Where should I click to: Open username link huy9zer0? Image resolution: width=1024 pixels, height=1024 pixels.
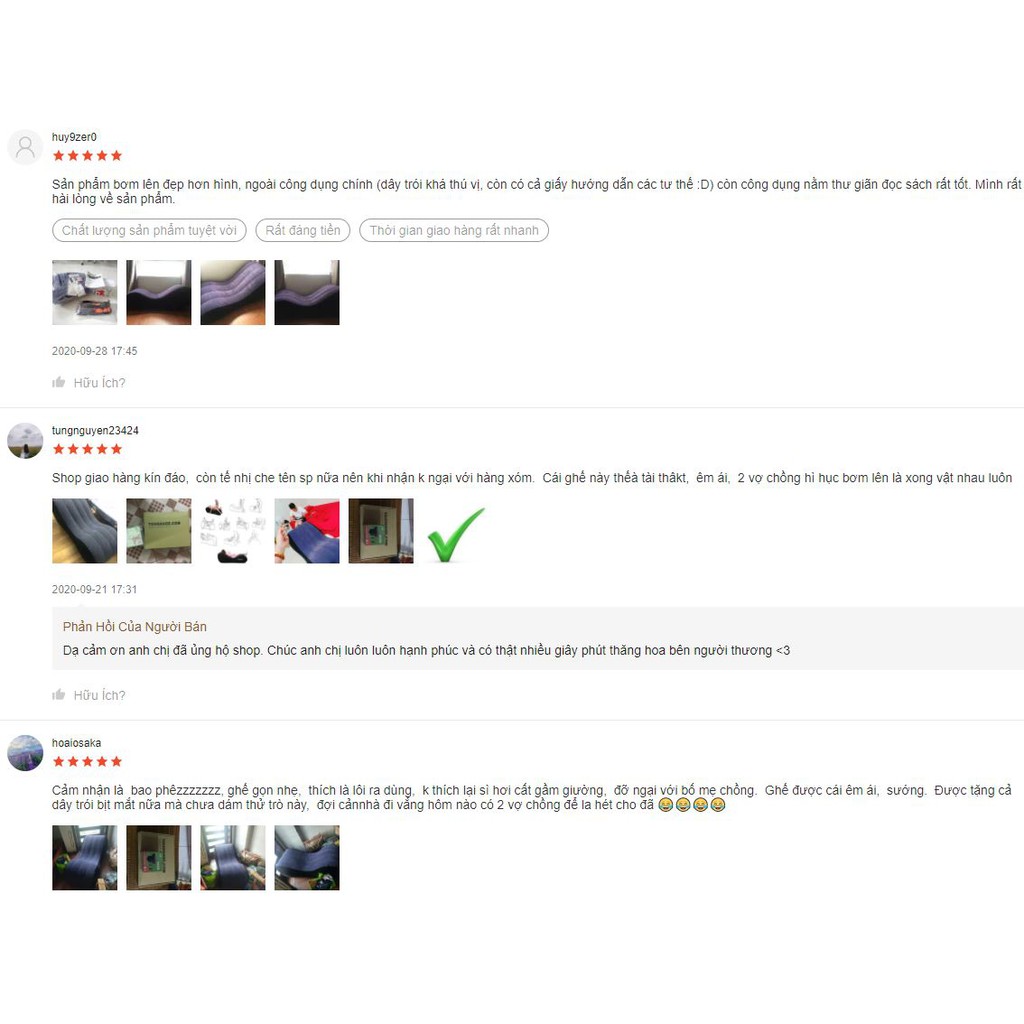click(x=74, y=136)
